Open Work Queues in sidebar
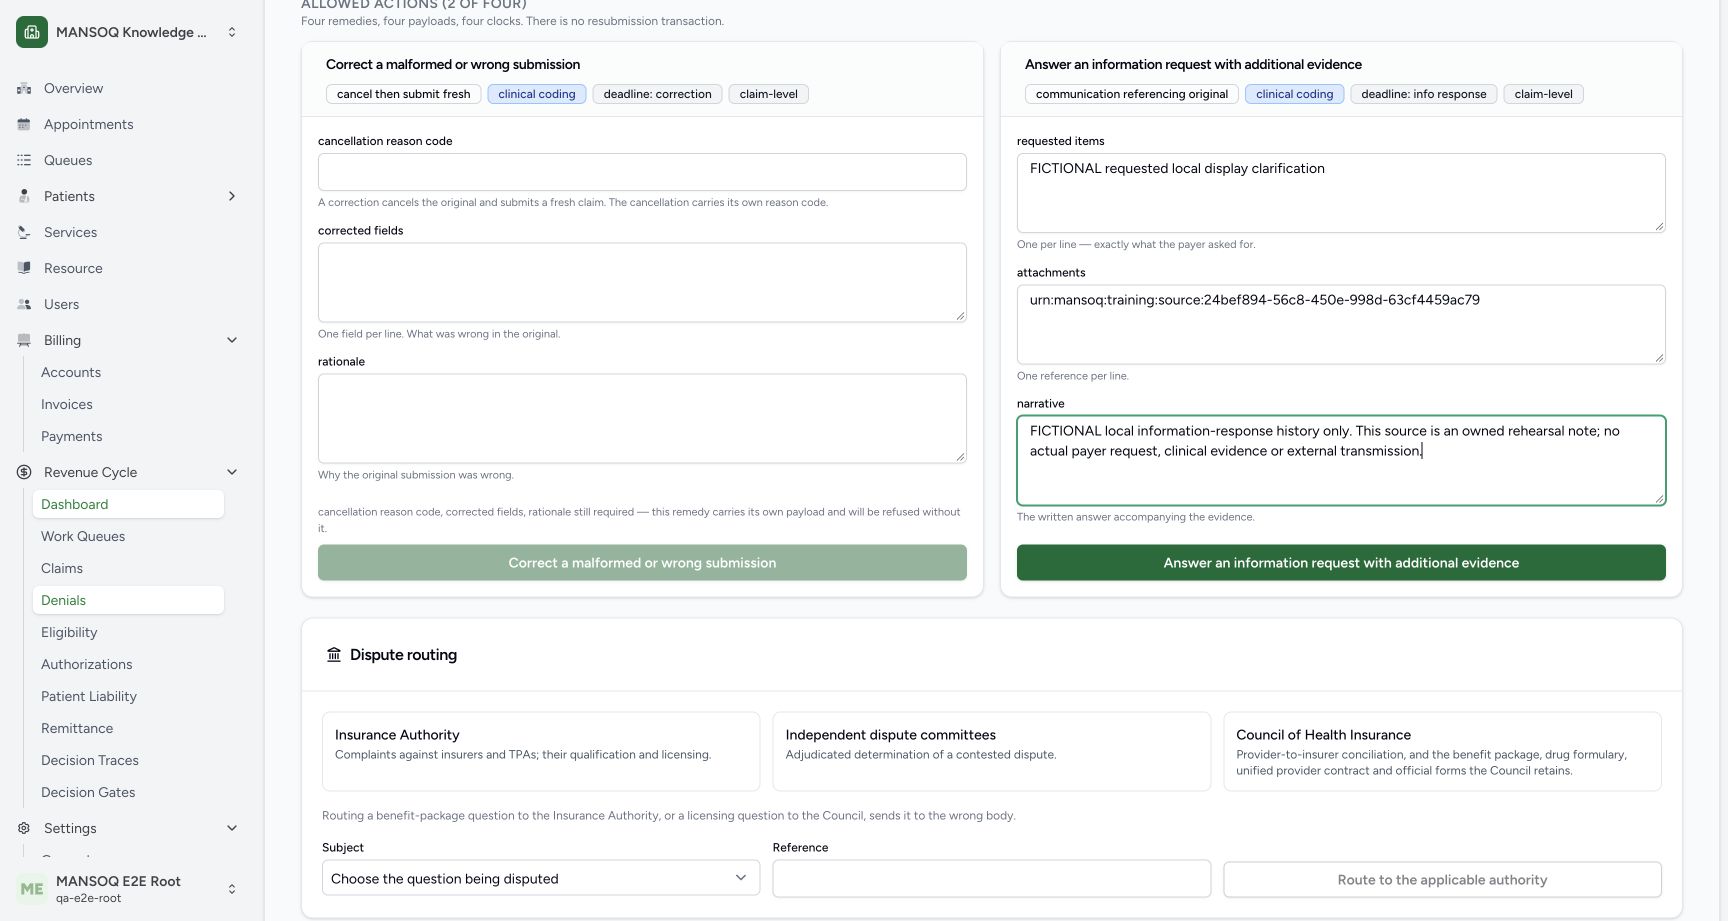The width and height of the screenshot is (1728, 921). 83,536
